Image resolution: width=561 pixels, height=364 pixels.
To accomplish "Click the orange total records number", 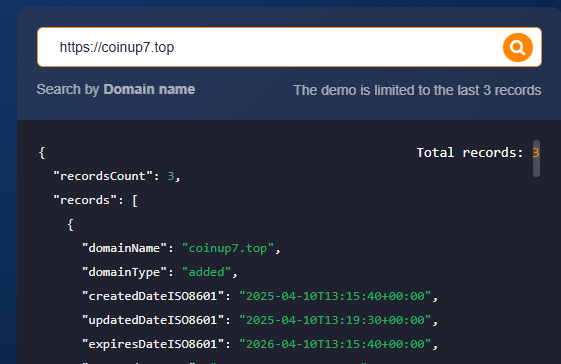I will point(536,153).
